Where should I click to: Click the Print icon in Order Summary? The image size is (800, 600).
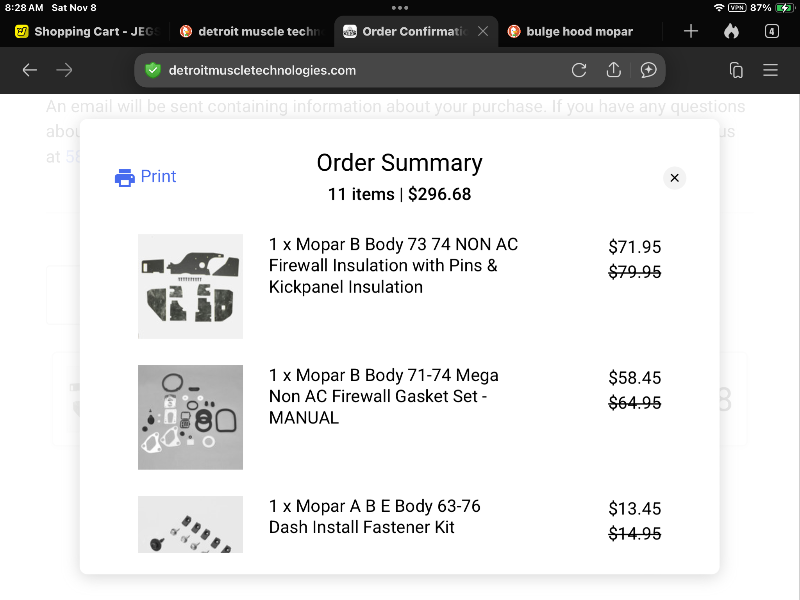(x=125, y=178)
